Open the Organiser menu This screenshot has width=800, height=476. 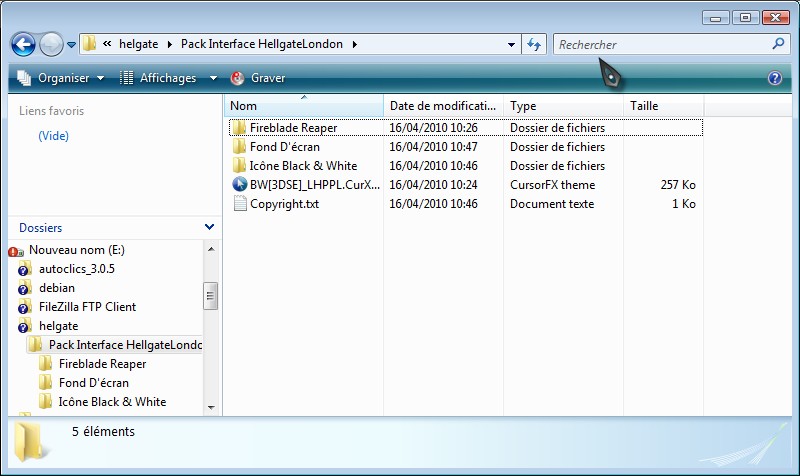coord(61,78)
